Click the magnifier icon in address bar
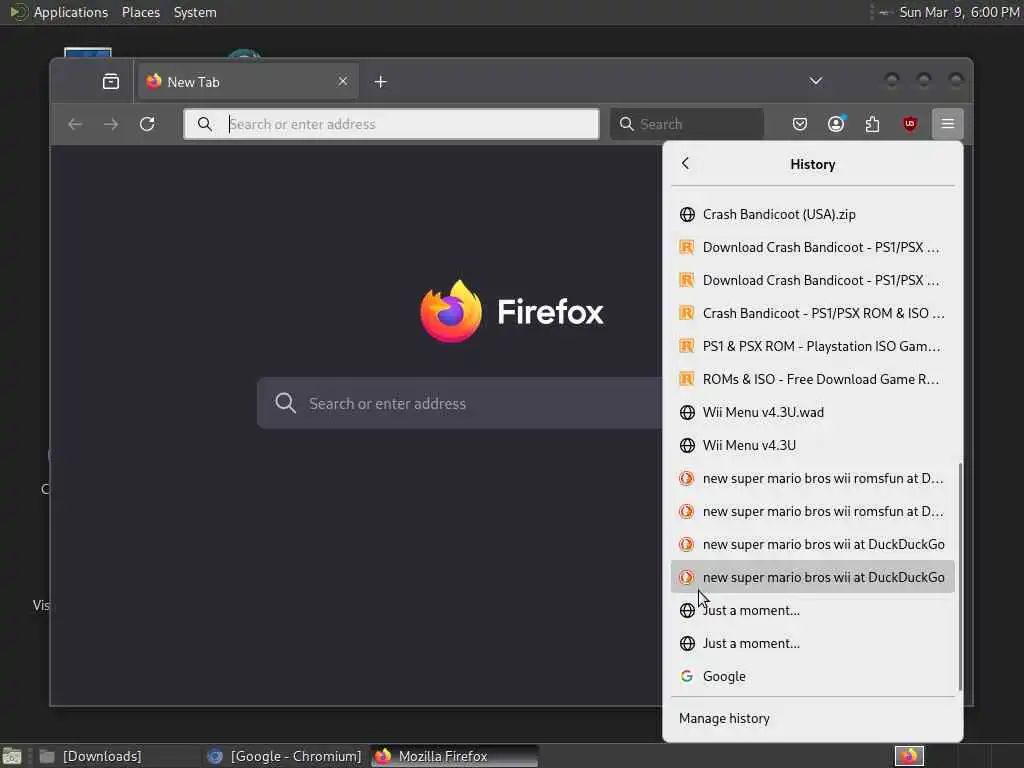 coord(204,124)
